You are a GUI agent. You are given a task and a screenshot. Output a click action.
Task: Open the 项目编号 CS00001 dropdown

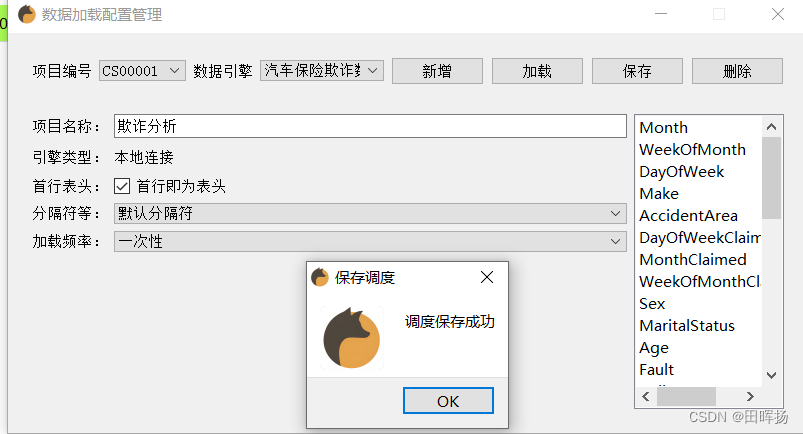click(142, 71)
